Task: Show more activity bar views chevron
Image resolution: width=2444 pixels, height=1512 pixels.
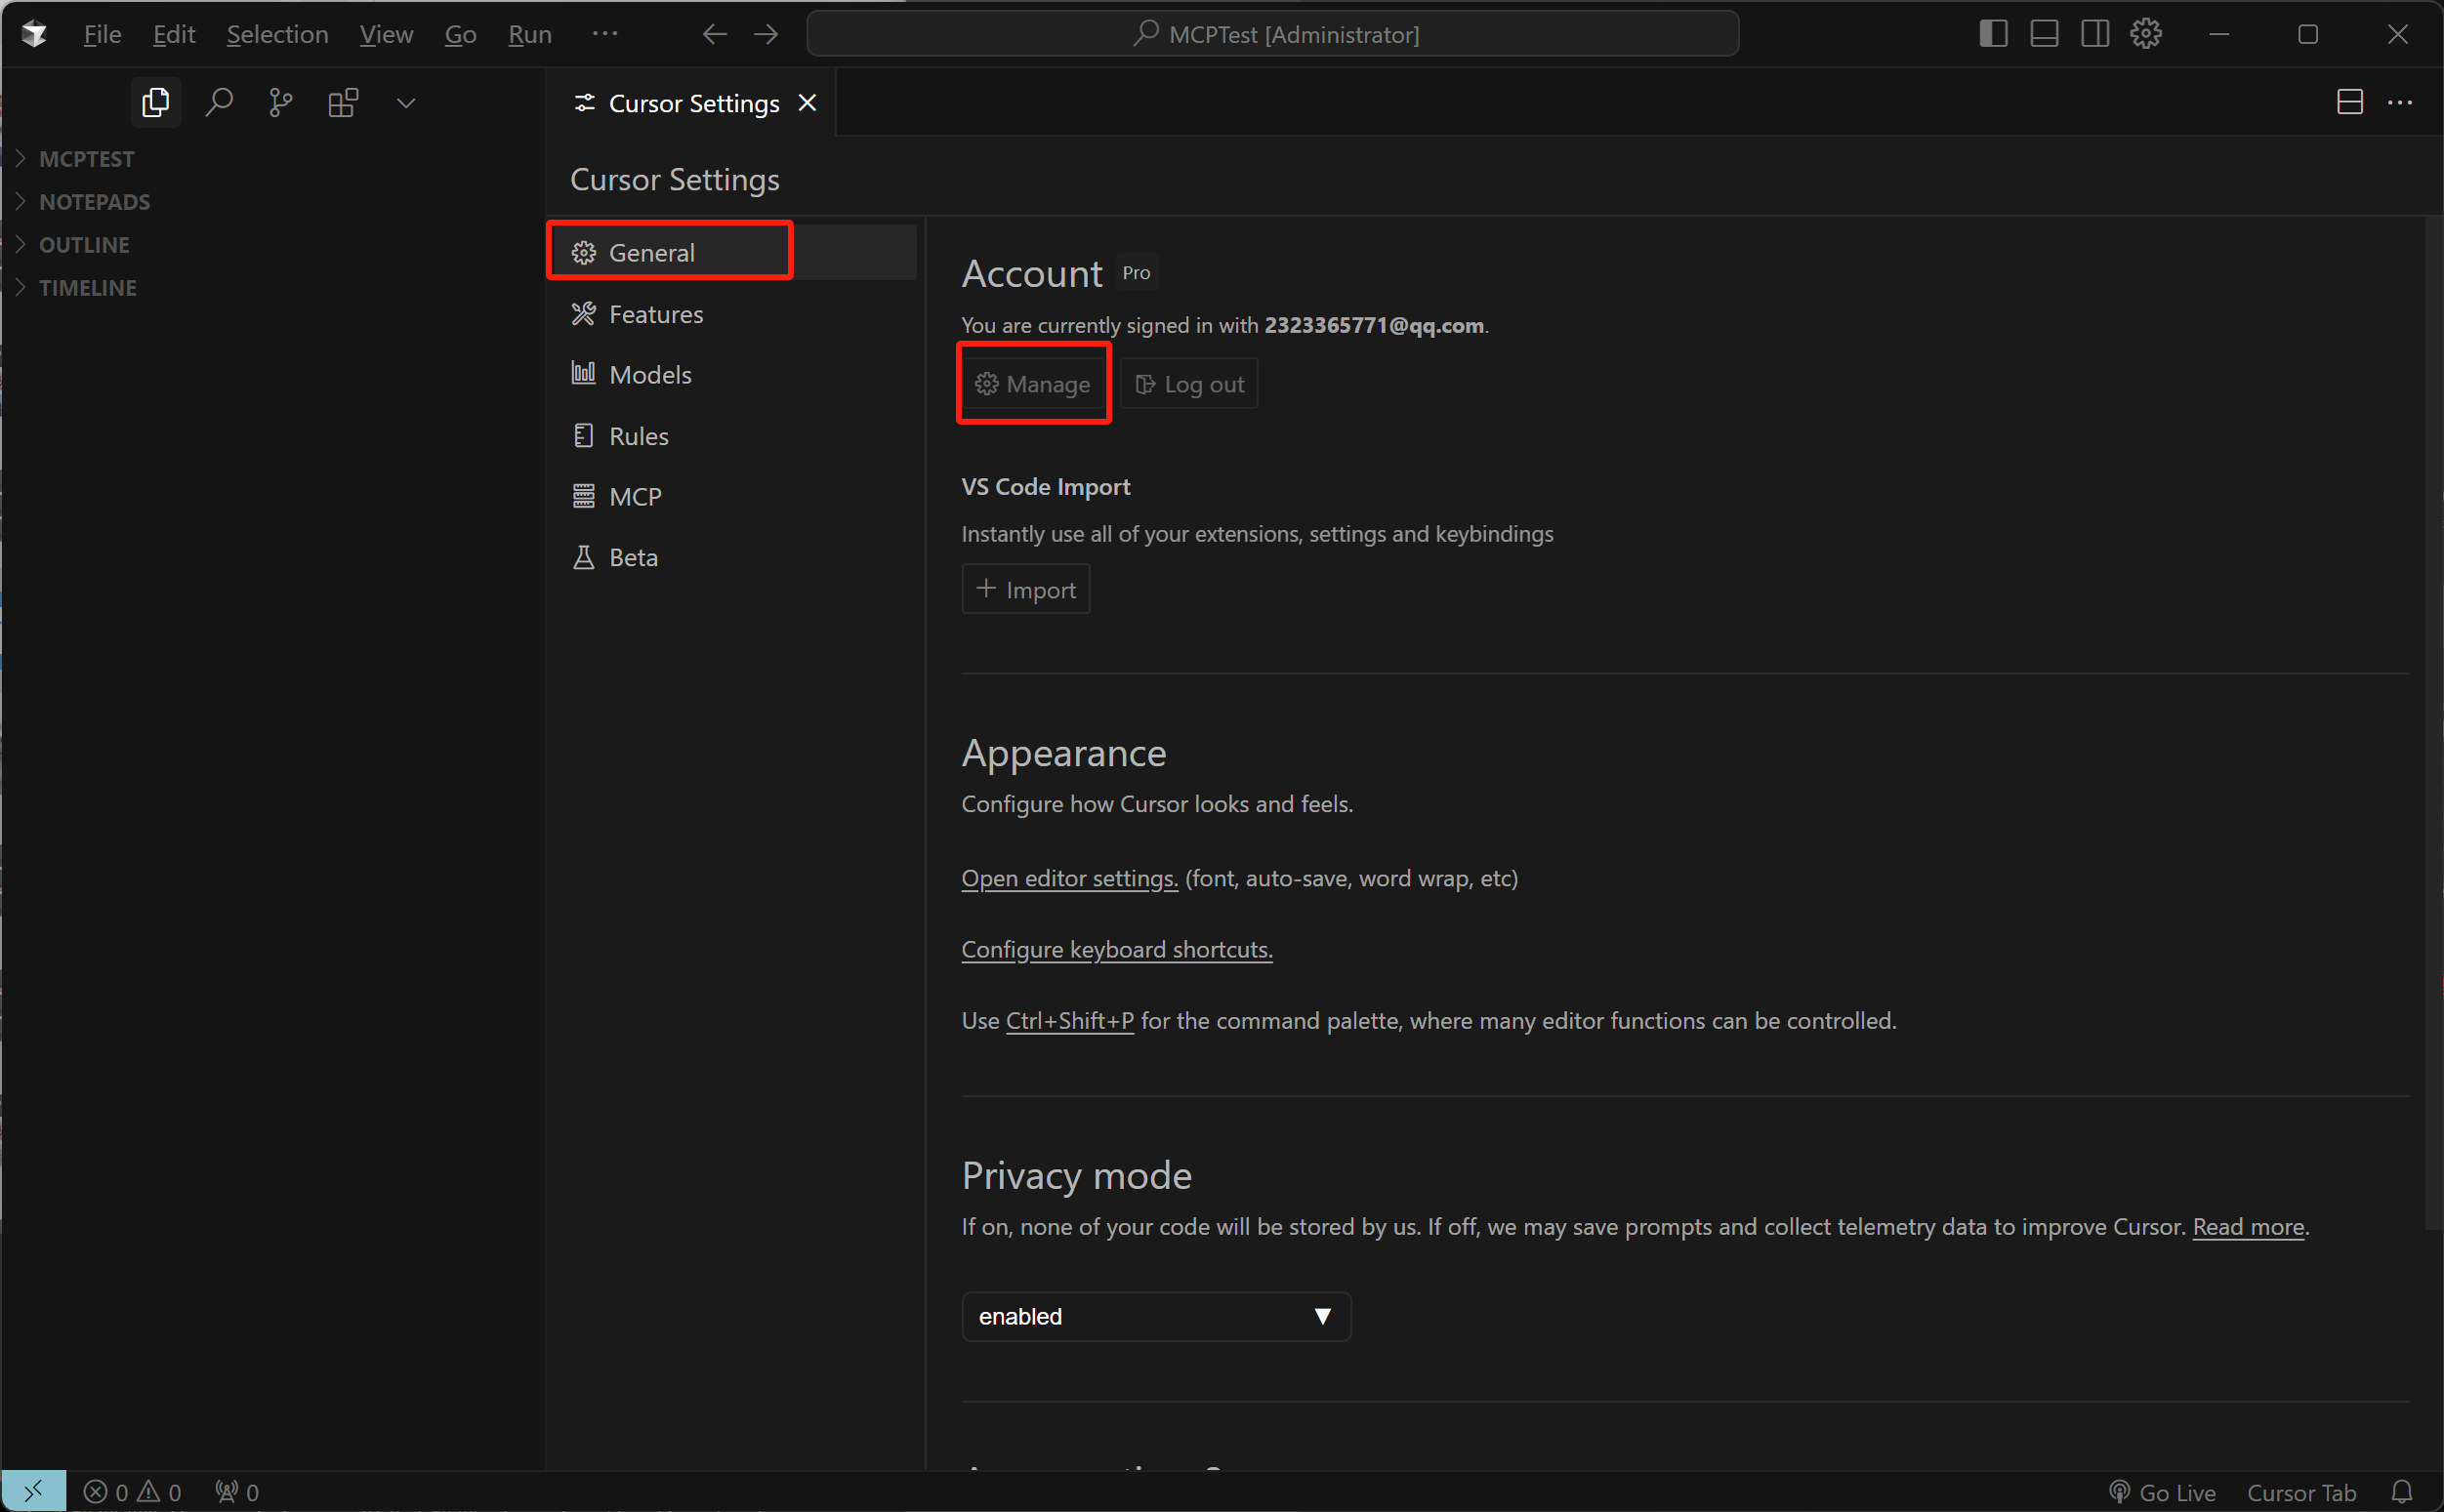Action: click(x=406, y=103)
